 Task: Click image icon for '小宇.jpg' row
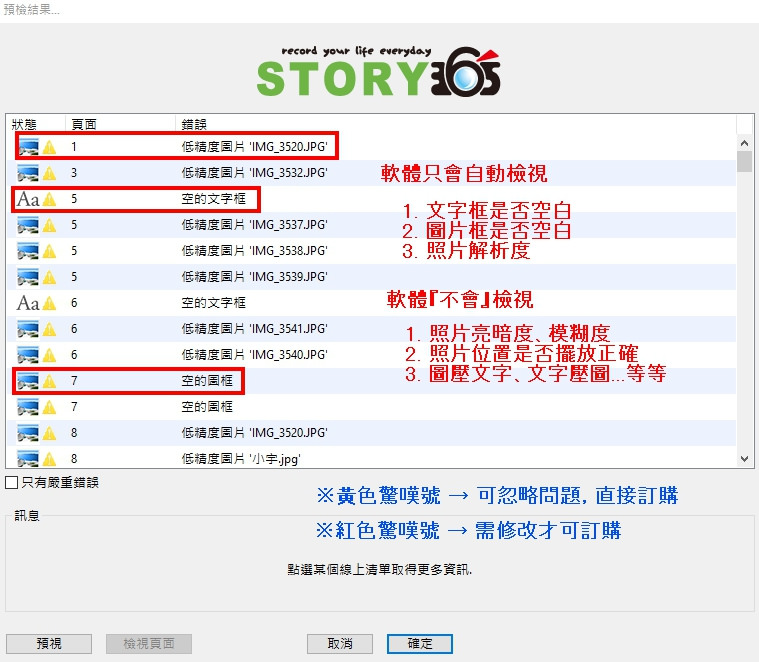coord(28,458)
